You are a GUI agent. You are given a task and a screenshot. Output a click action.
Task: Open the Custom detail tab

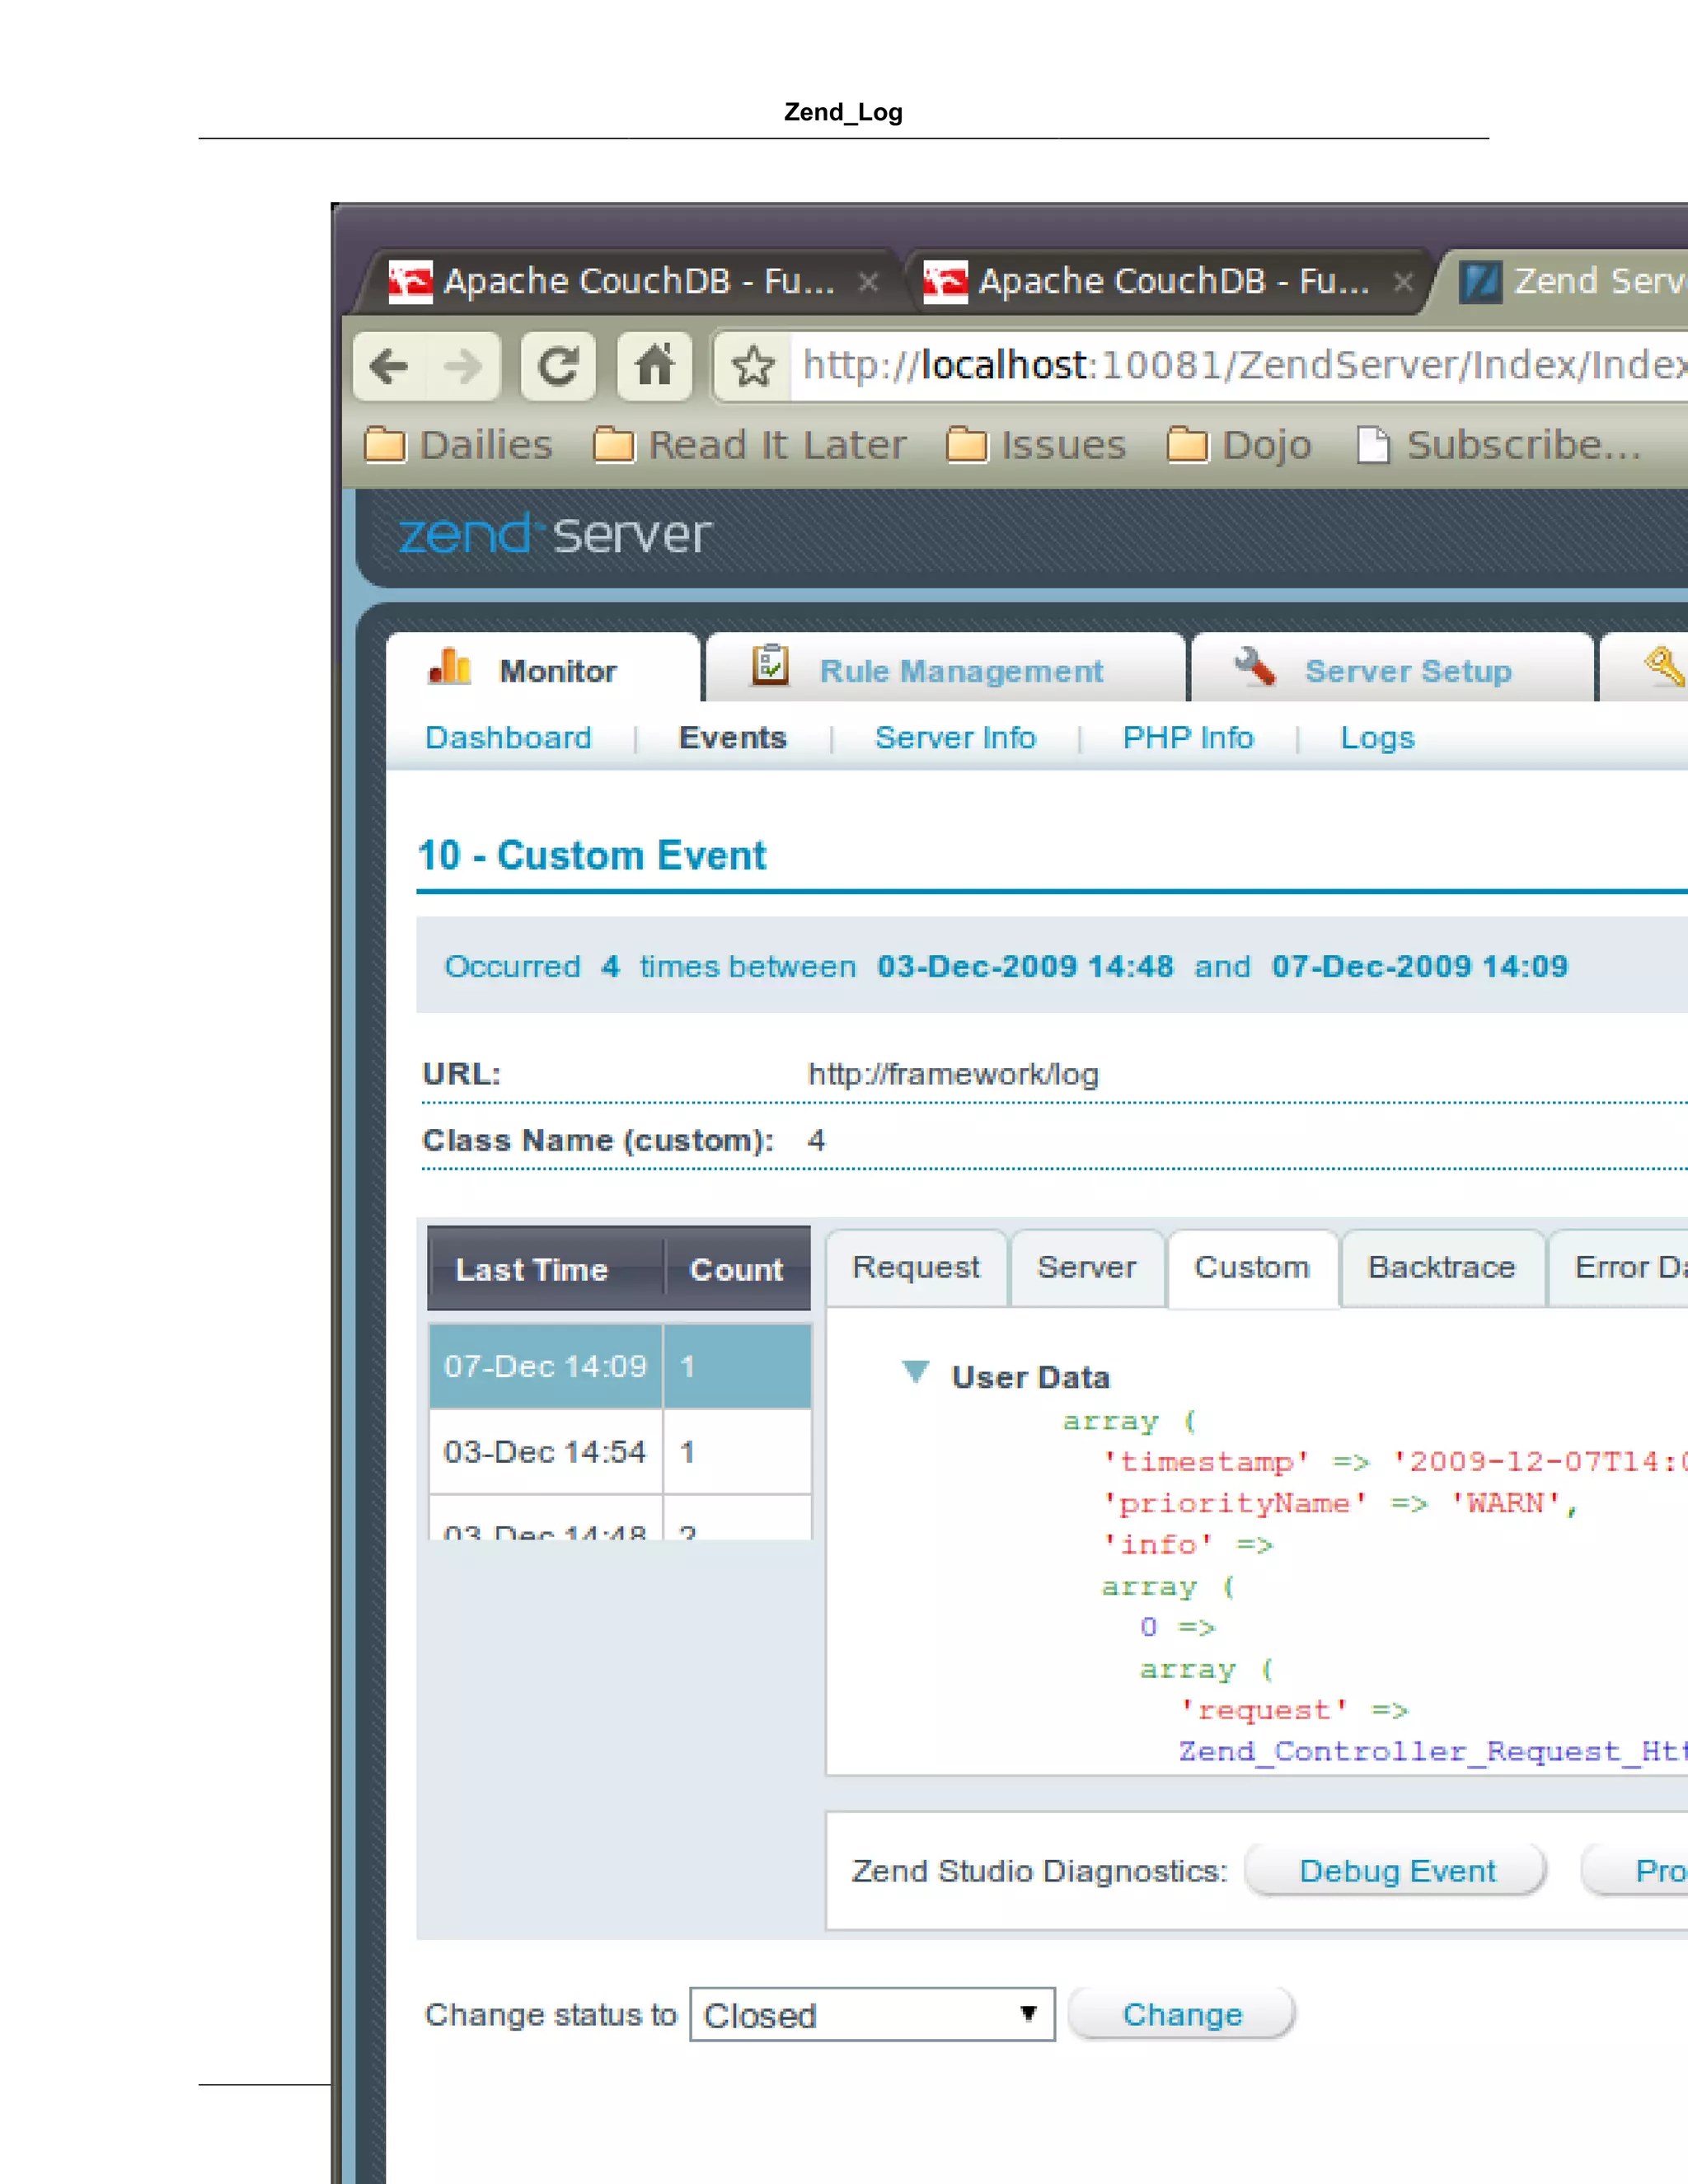click(1252, 1268)
